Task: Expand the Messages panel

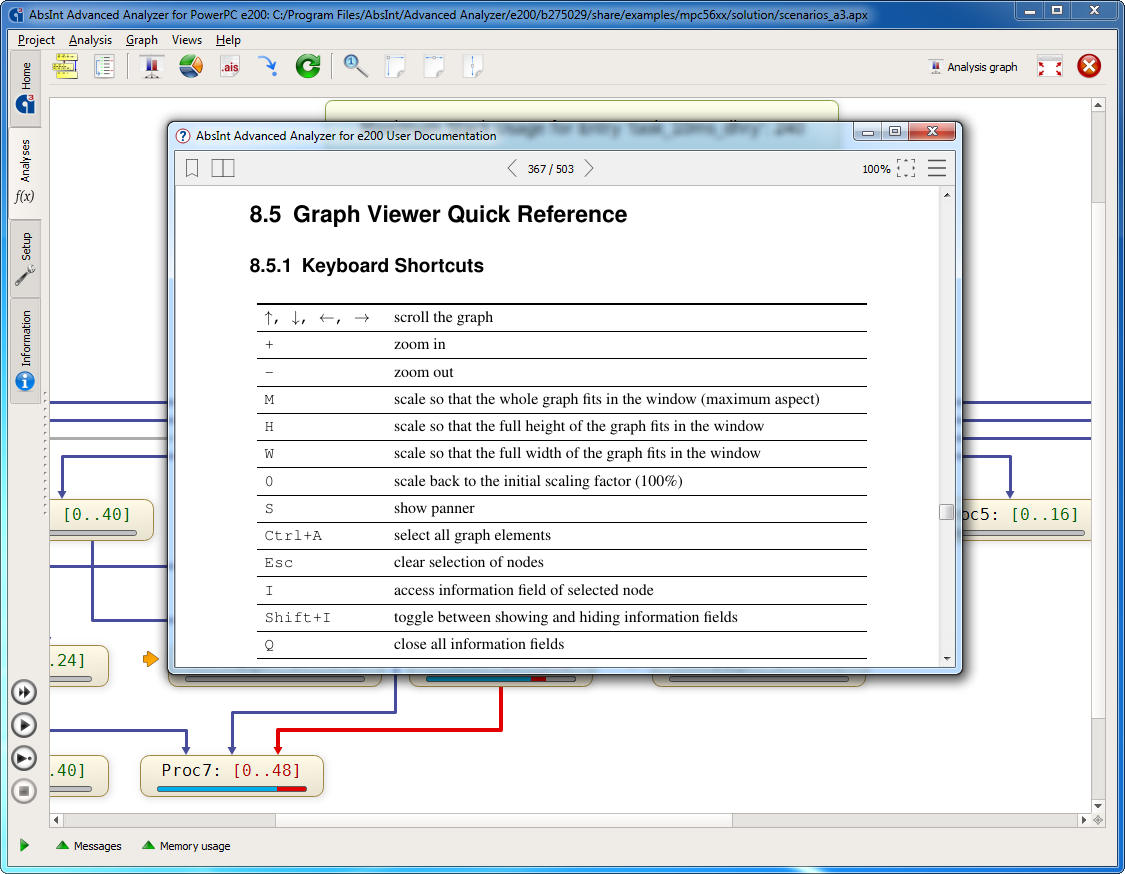Action: point(89,846)
